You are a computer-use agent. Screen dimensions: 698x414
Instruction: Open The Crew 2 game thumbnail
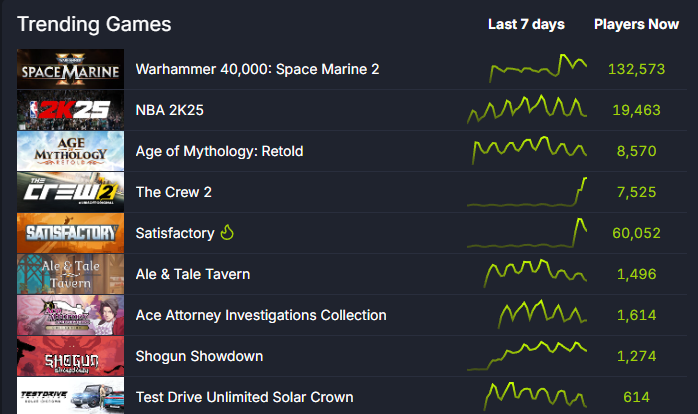tap(70, 192)
